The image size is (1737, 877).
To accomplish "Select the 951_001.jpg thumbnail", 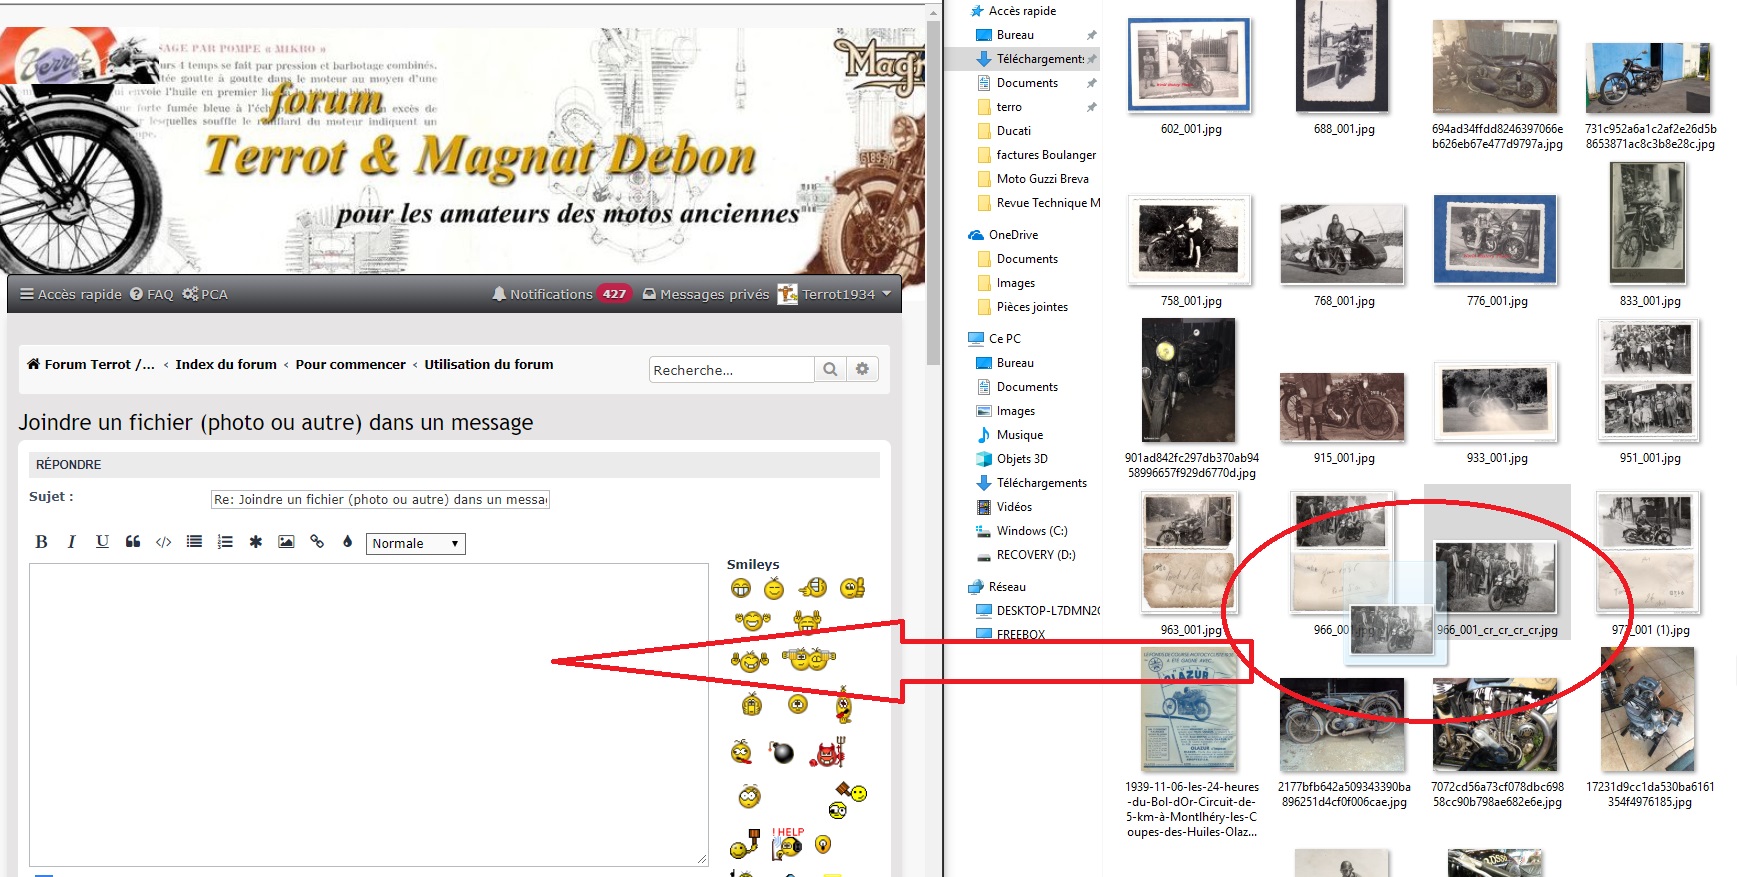I will (1648, 380).
